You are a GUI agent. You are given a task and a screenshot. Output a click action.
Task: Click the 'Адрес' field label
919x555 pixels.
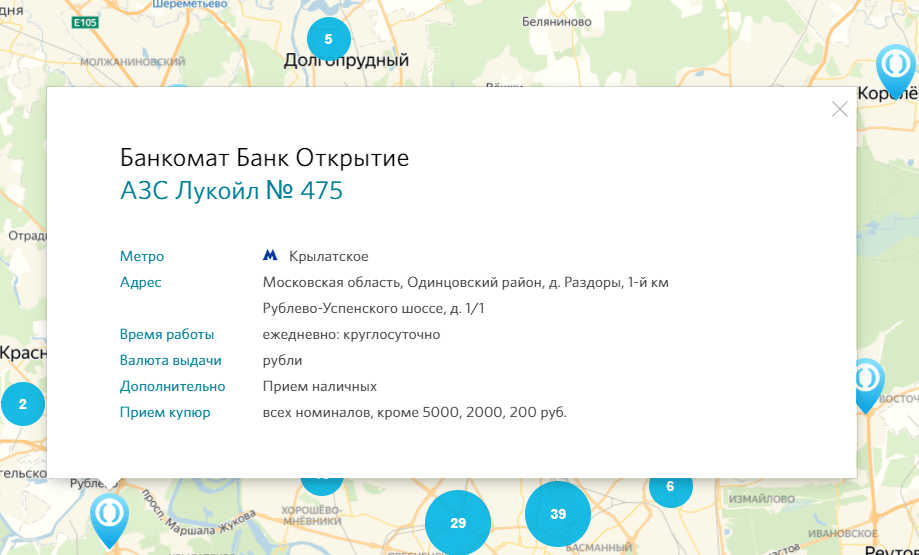click(141, 282)
